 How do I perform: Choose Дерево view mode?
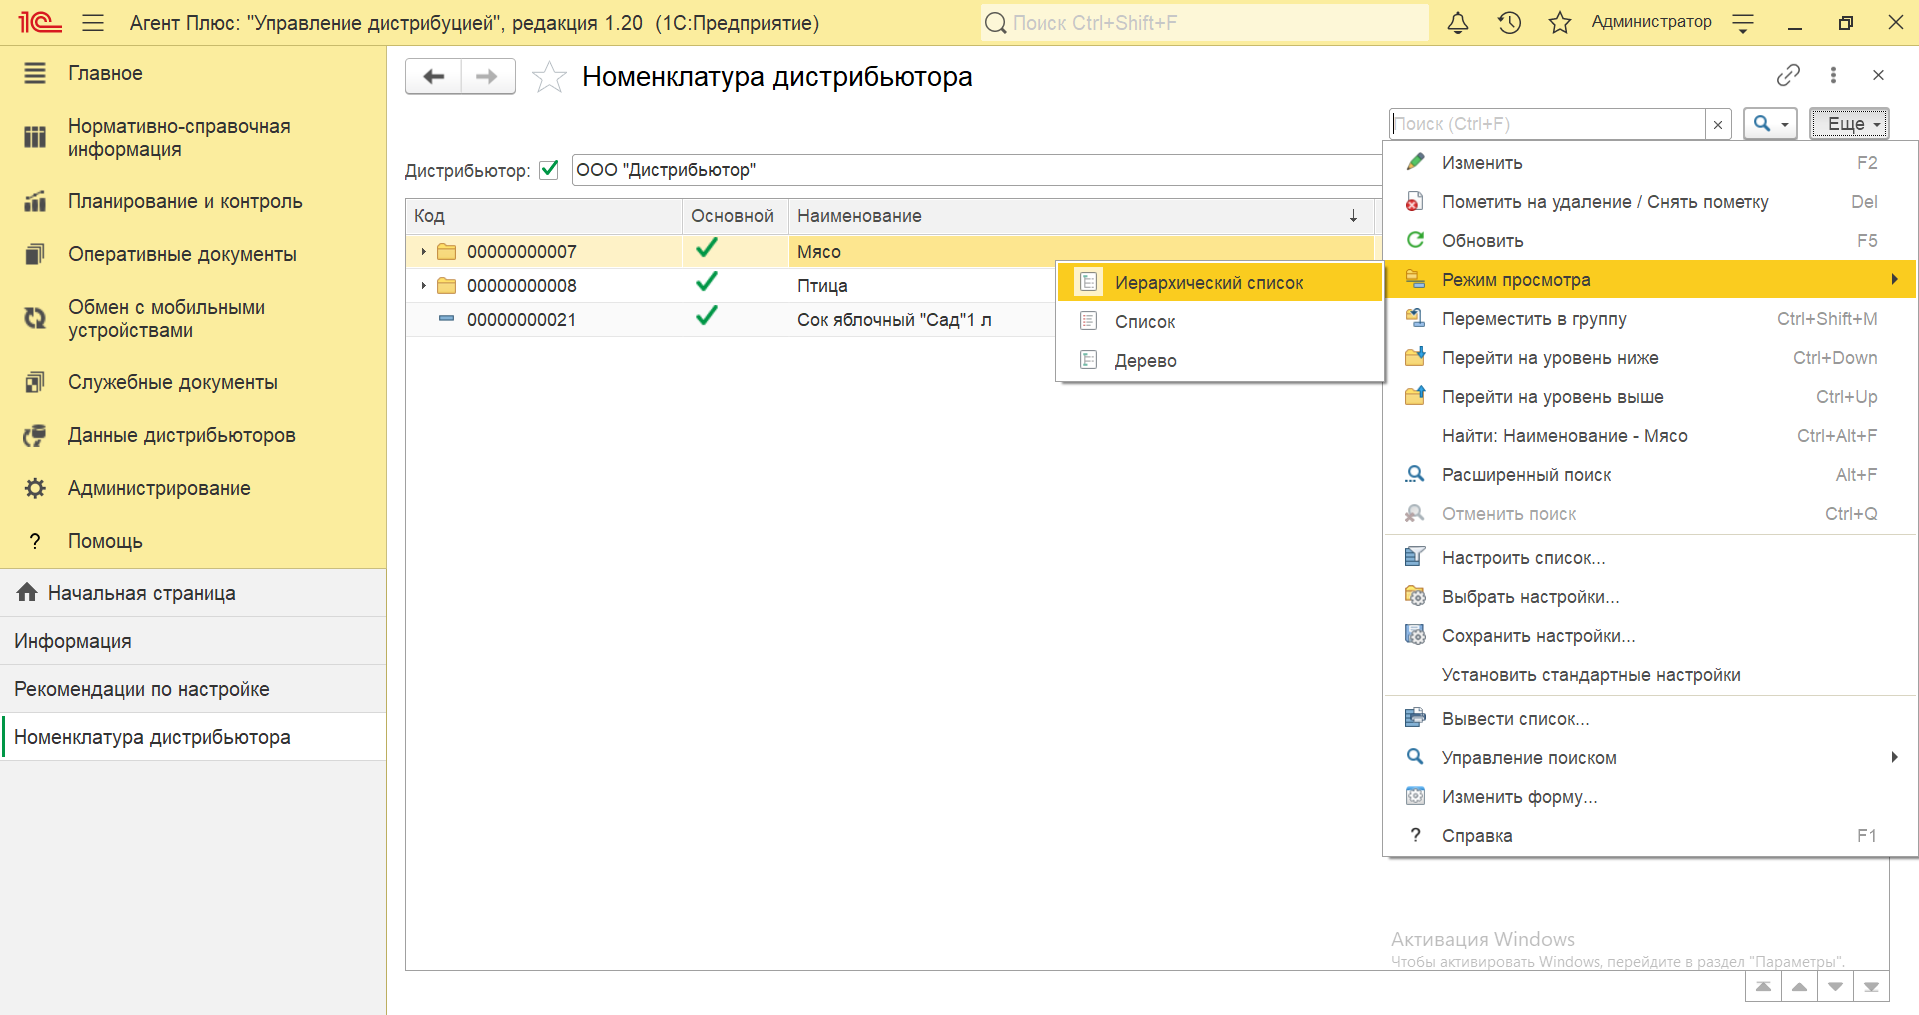[x=1220, y=361]
